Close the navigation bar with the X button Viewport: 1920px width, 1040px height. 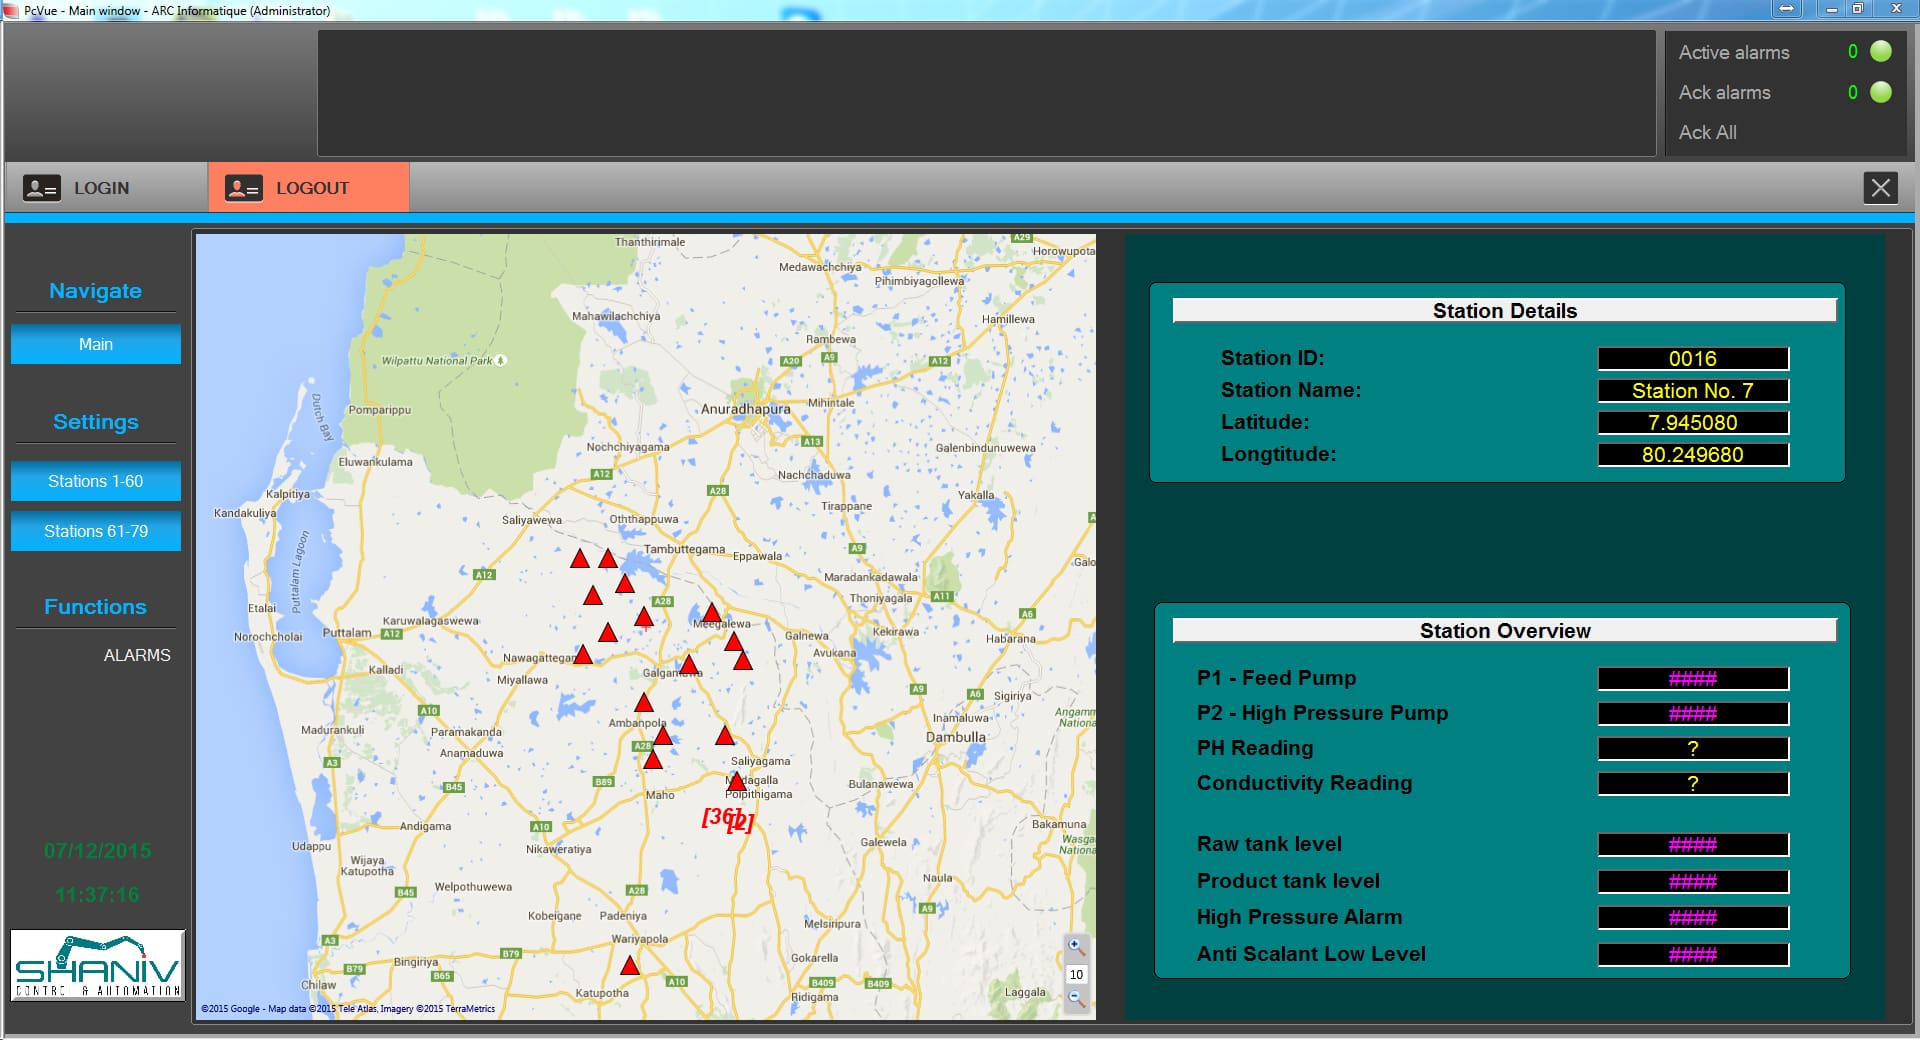(1881, 187)
